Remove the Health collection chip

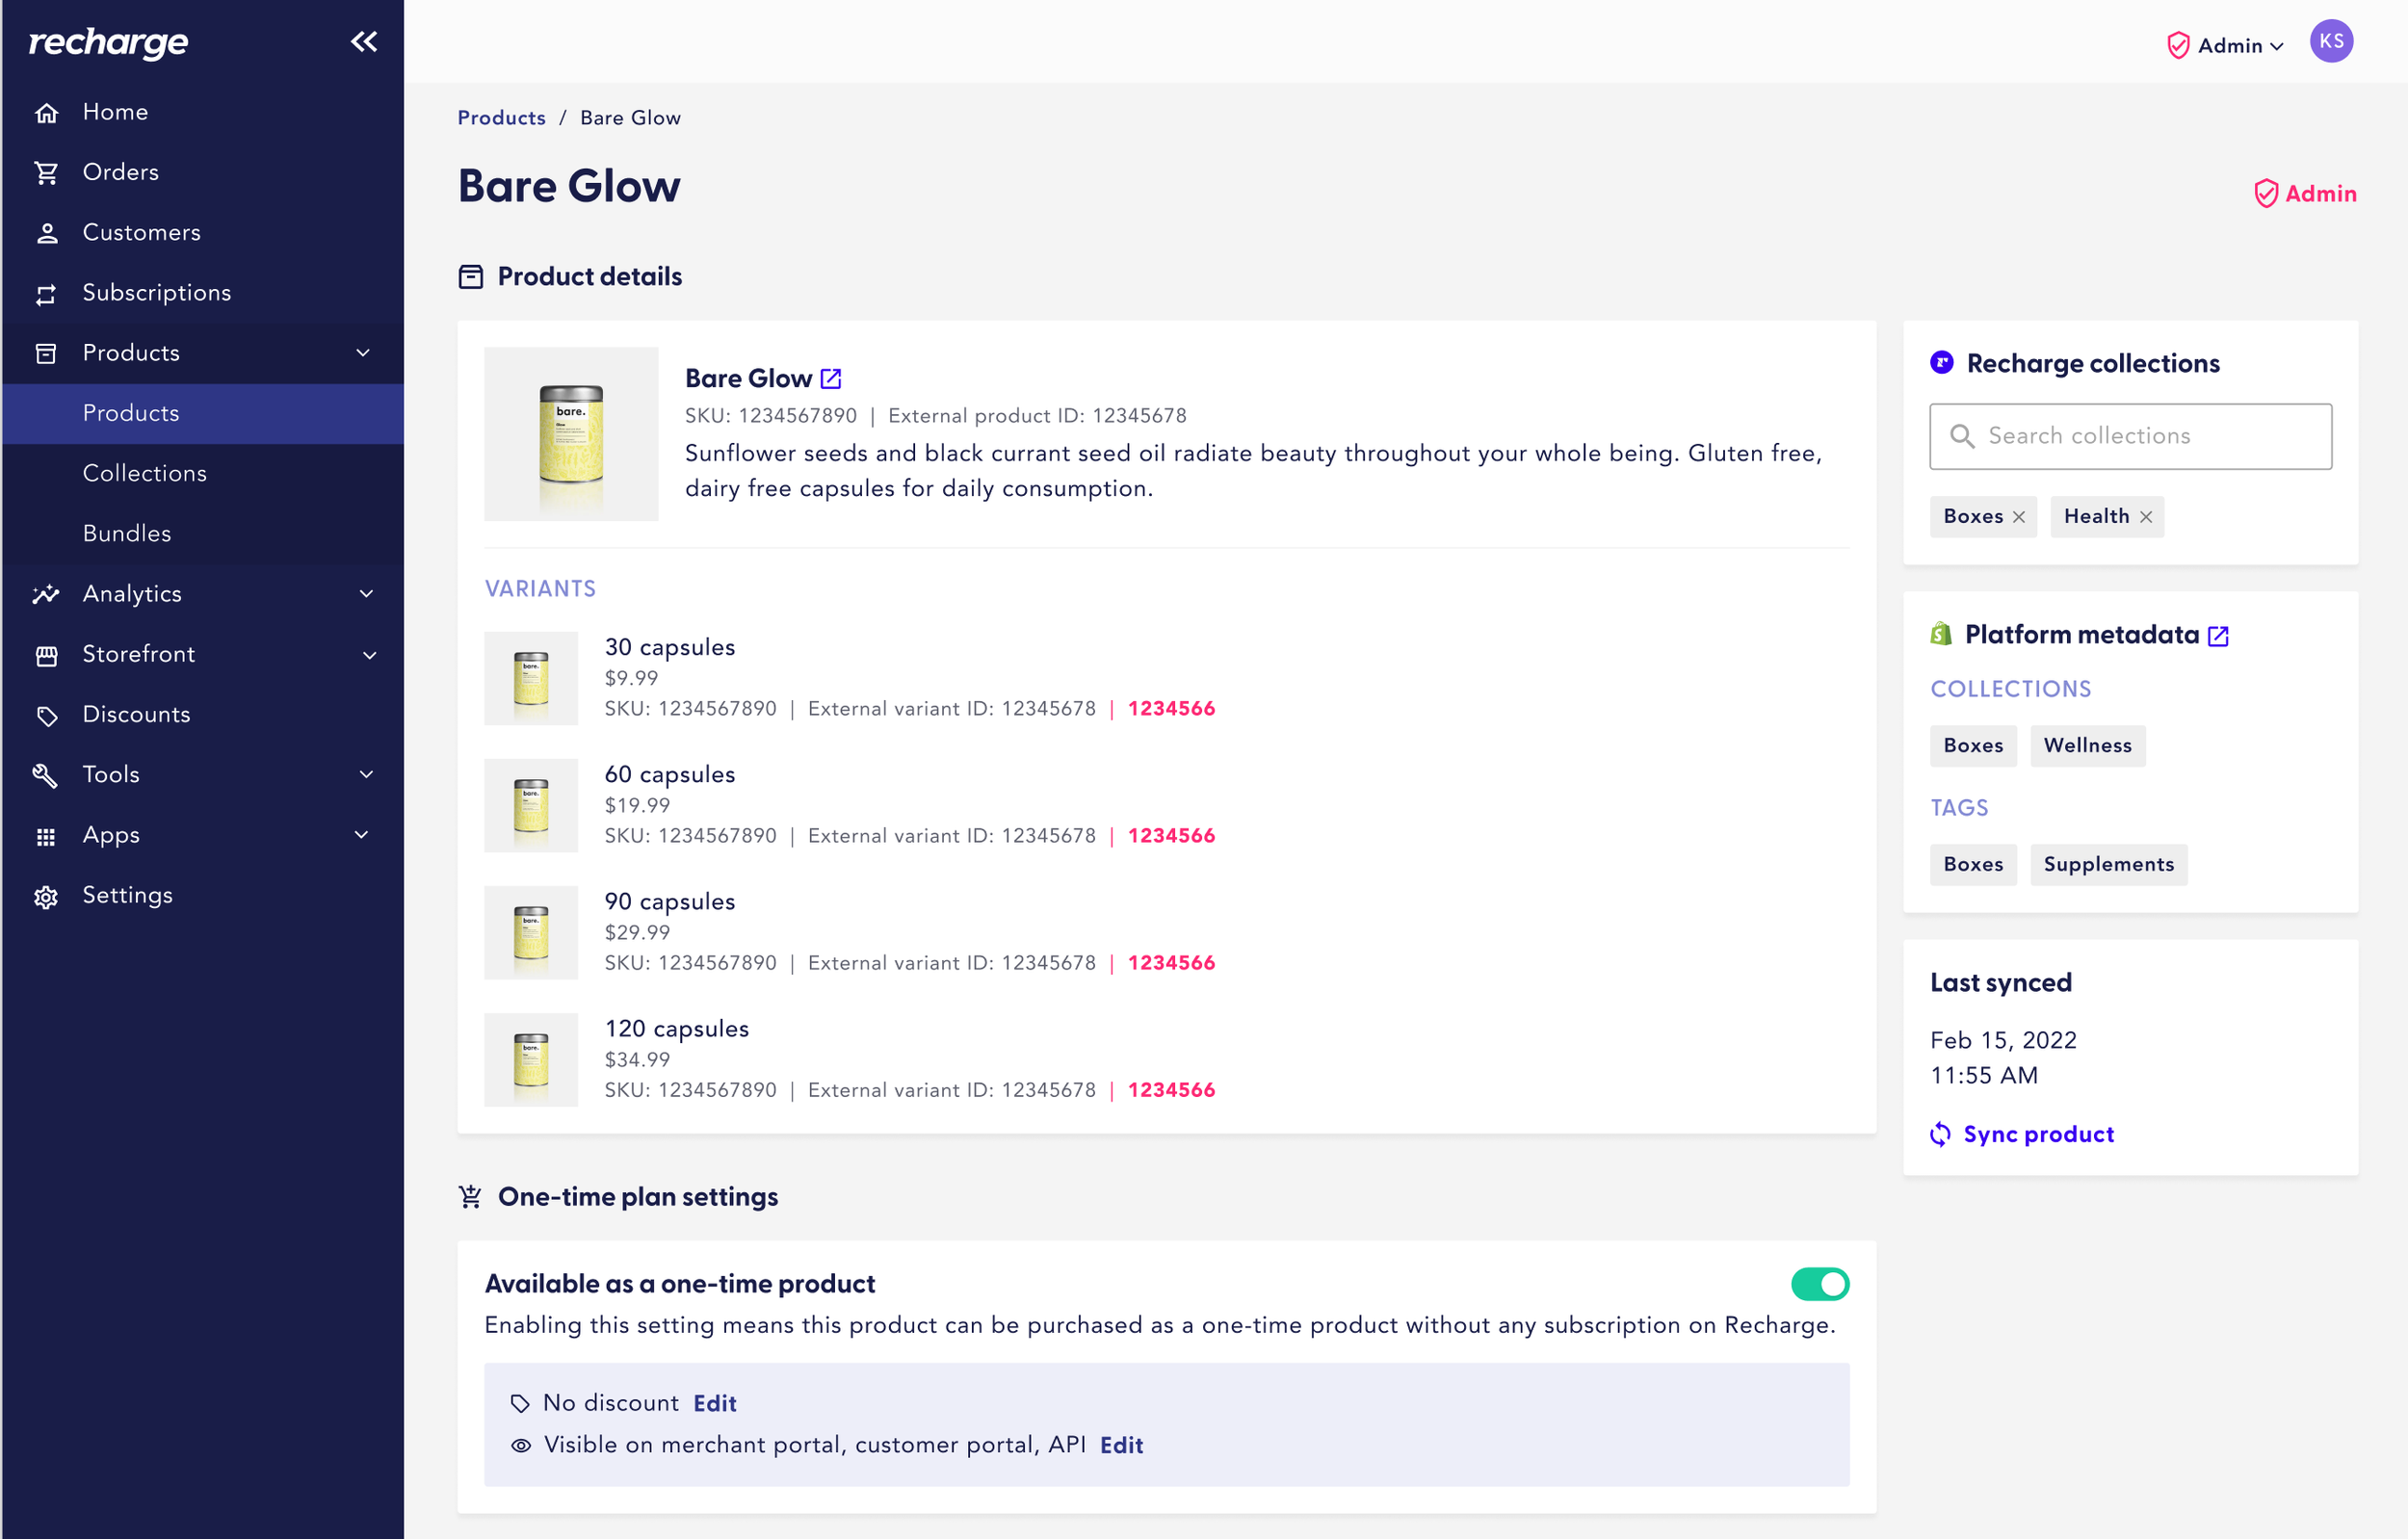tap(2145, 517)
